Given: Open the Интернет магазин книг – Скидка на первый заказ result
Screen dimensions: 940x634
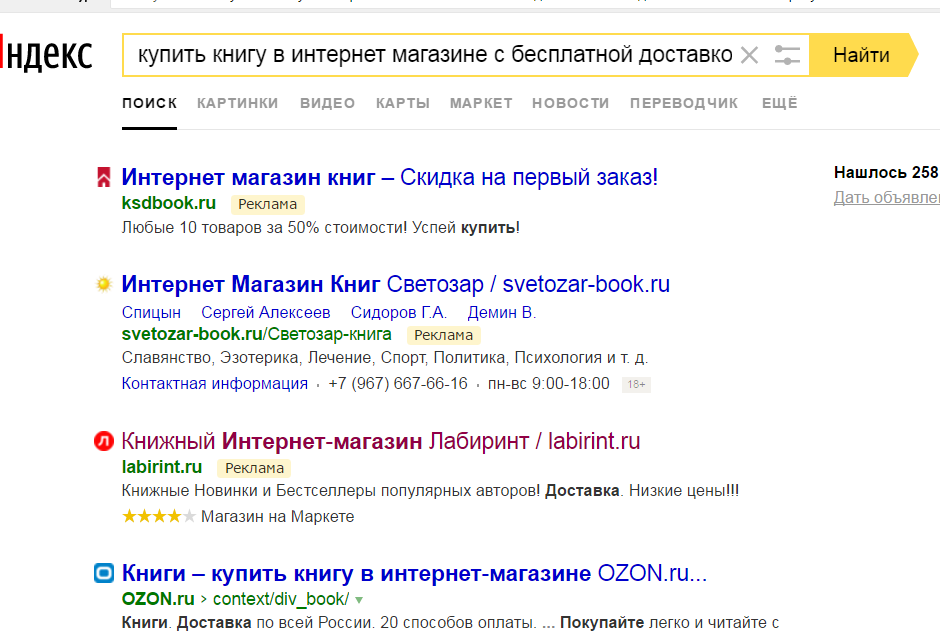Looking at the screenshot, I should click(x=390, y=177).
